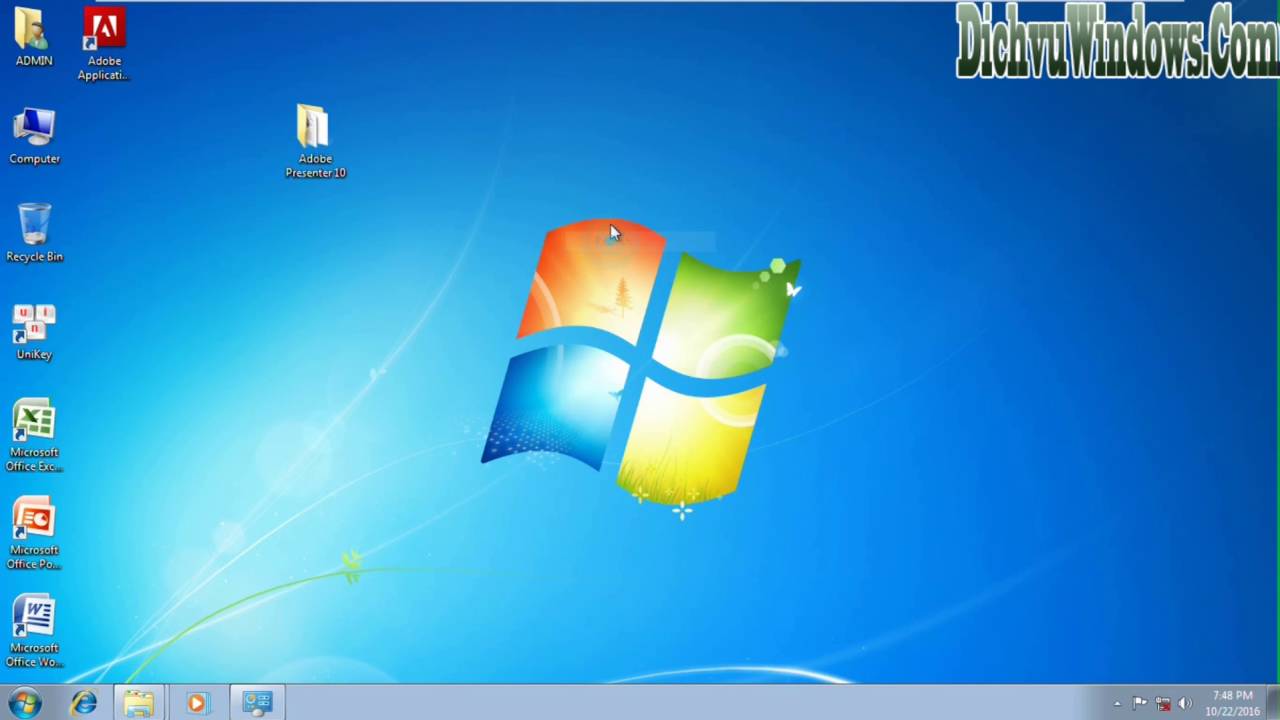Select the UniKey shortcut icon
Viewport: 1280px width, 720px height.
[x=34, y=331]
